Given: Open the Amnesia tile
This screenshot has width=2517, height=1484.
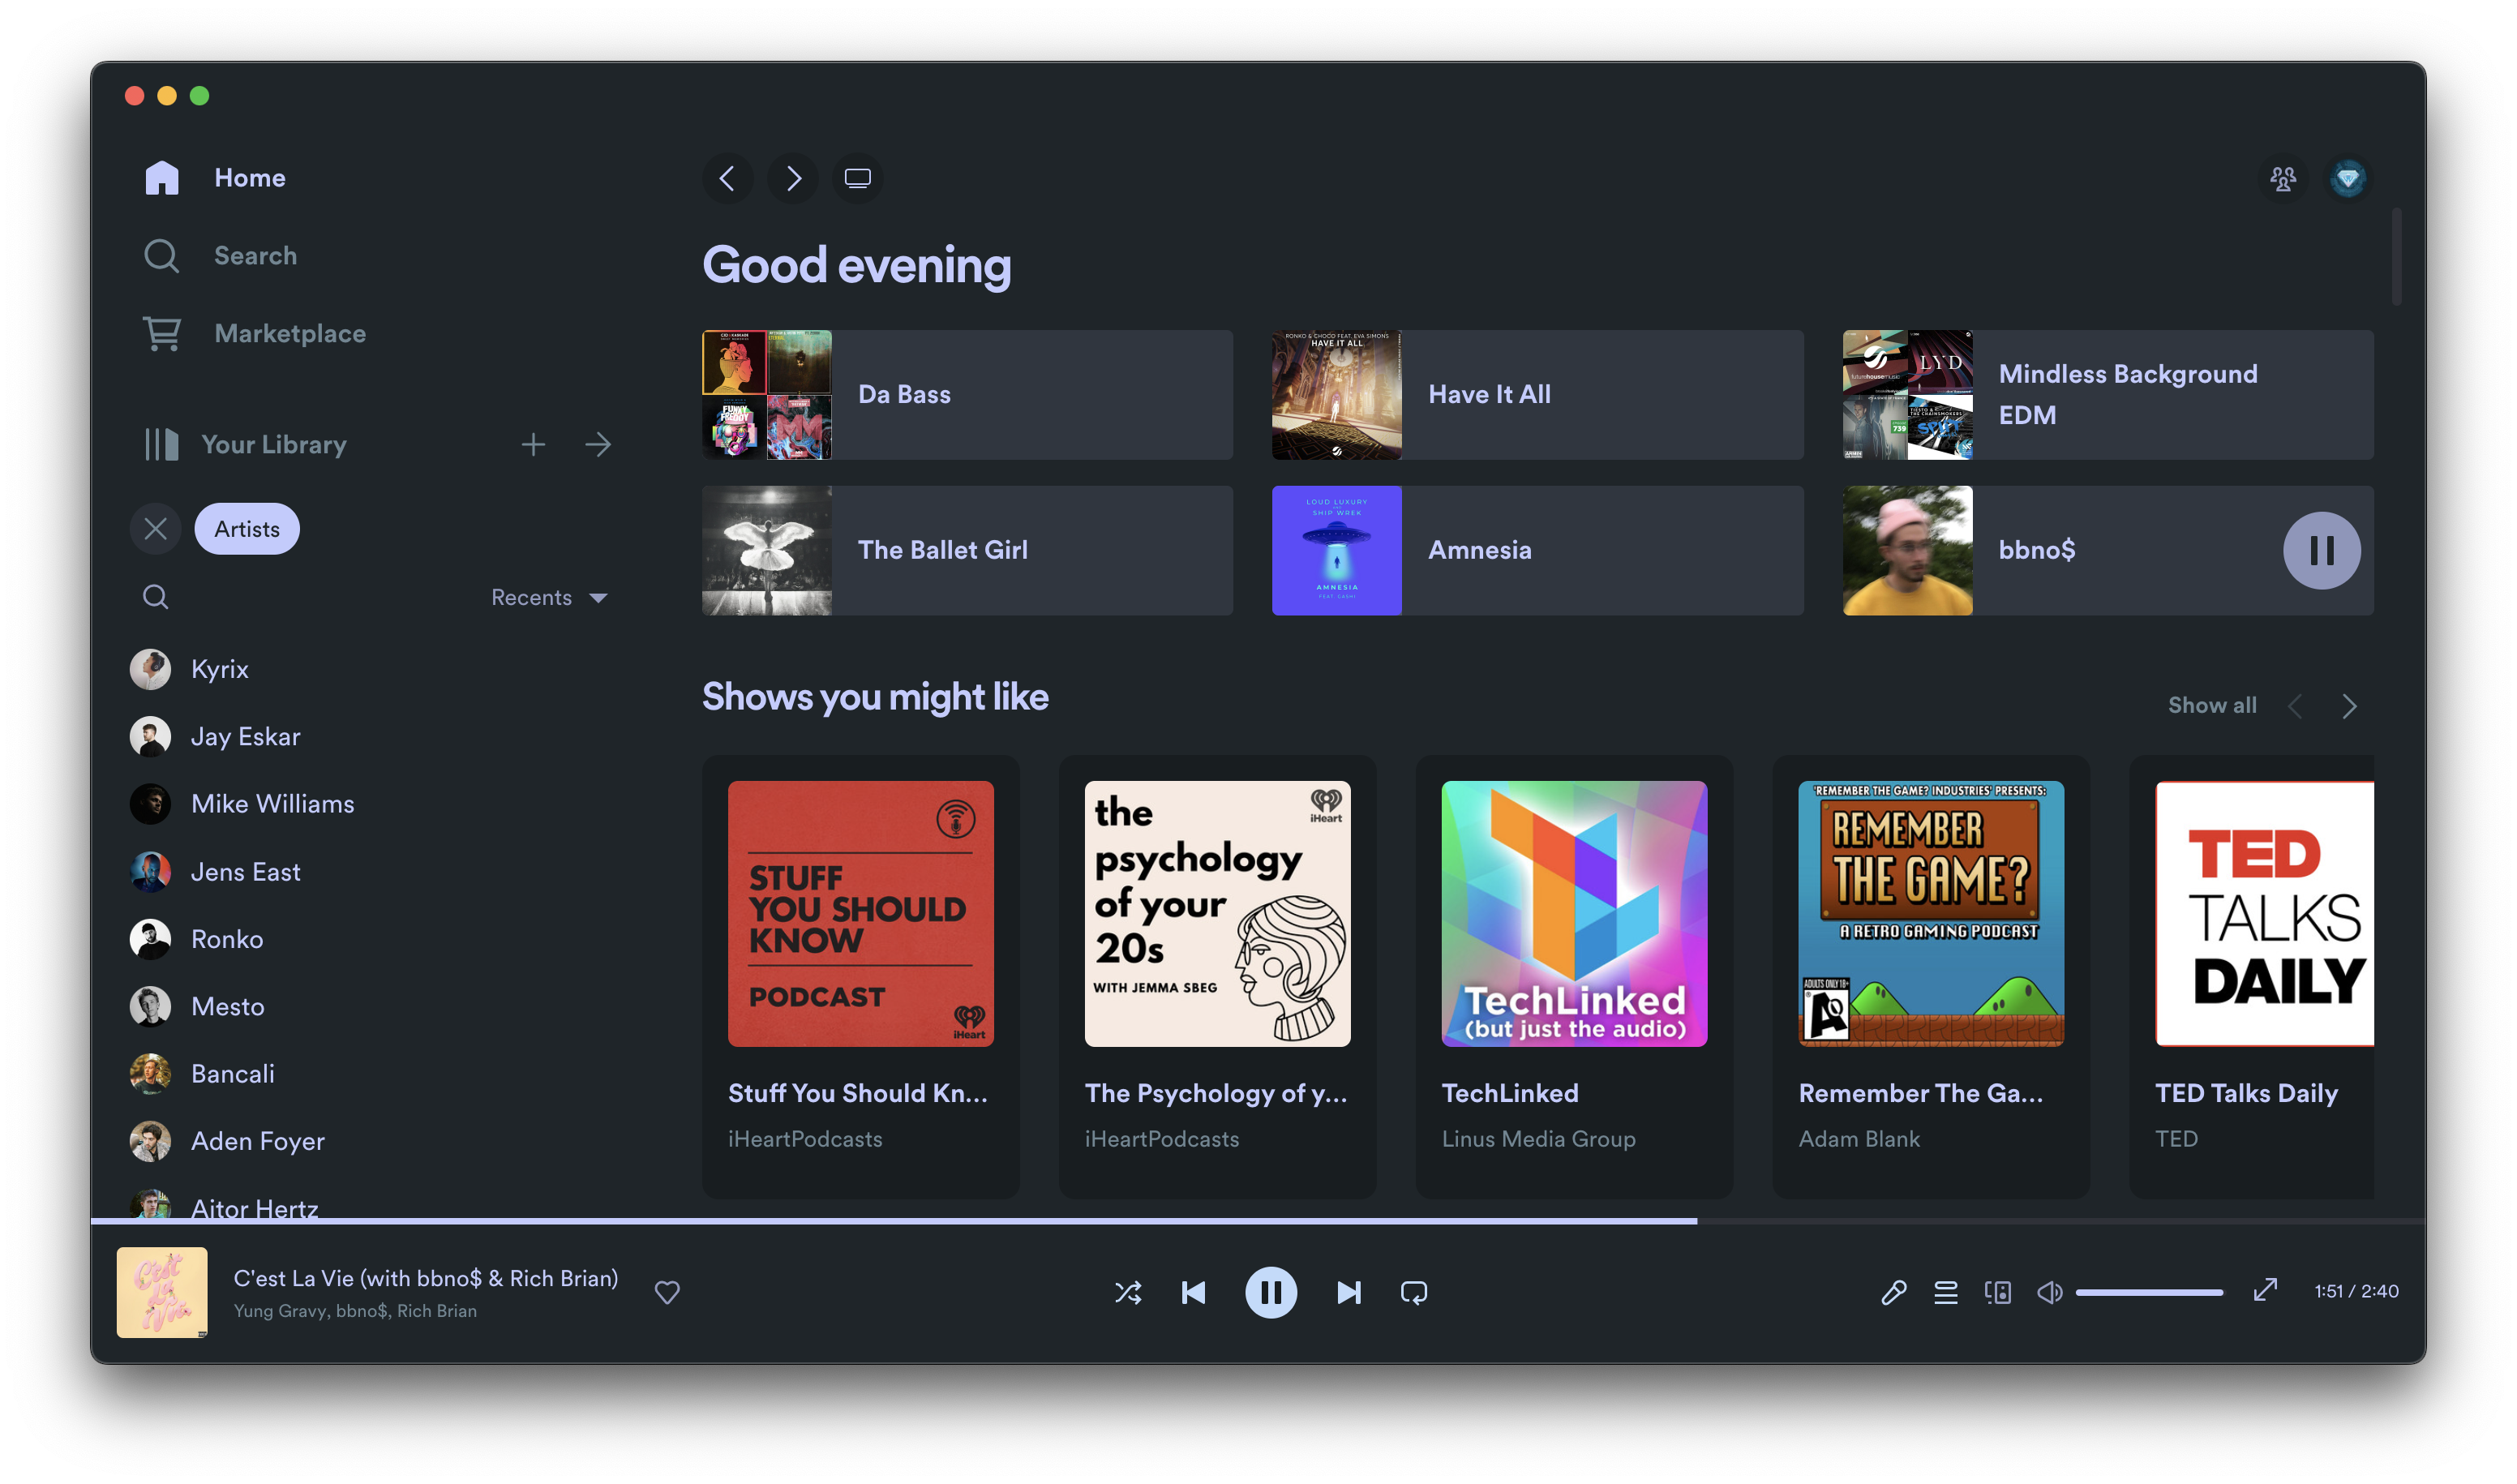Looking at the screenshot, I should tap(1537, 550).
